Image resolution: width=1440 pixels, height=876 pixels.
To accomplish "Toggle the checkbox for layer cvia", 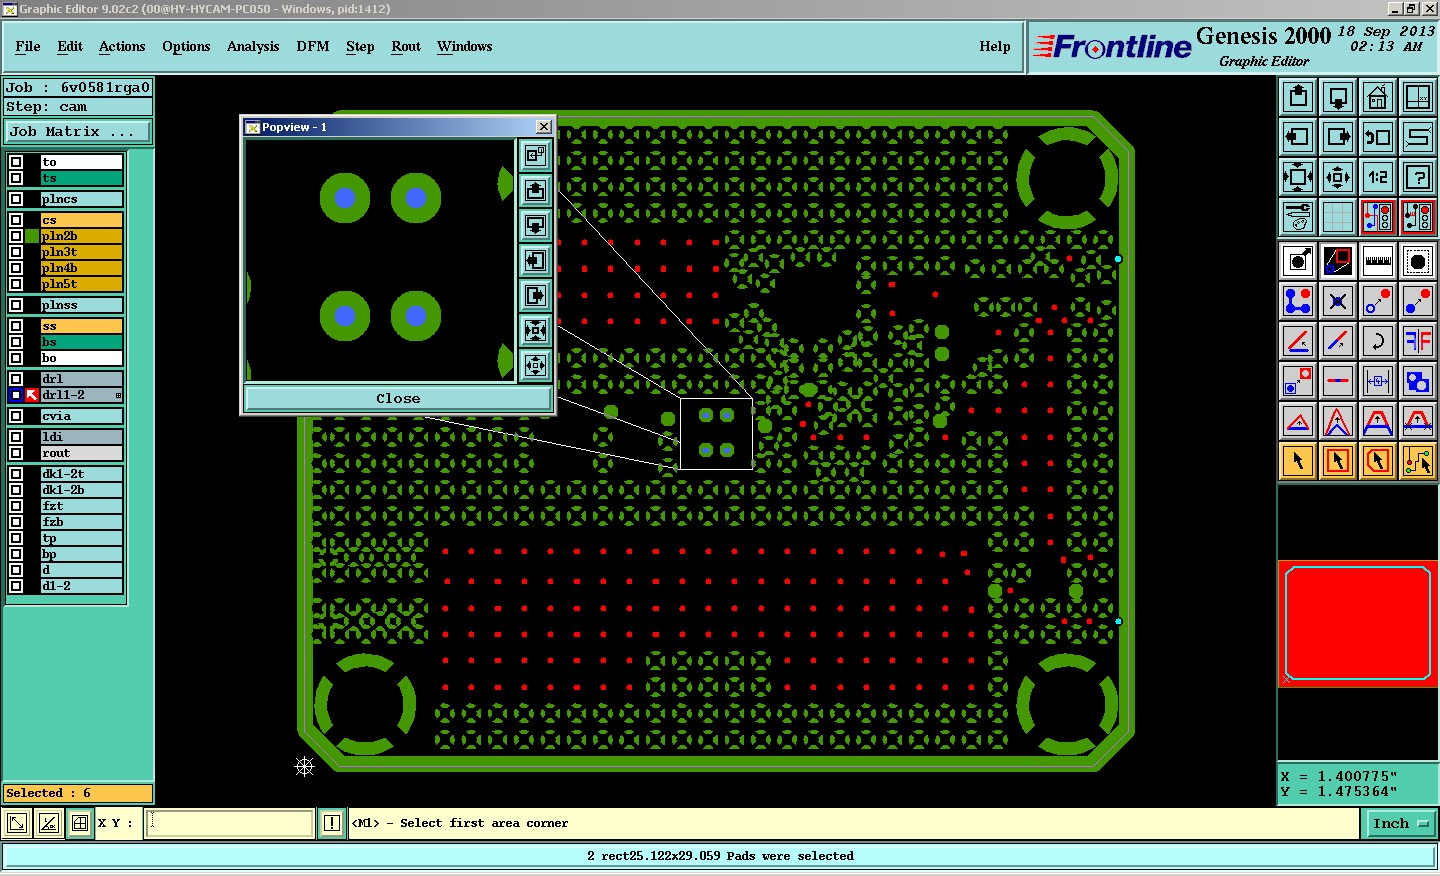I will point(16,416).
